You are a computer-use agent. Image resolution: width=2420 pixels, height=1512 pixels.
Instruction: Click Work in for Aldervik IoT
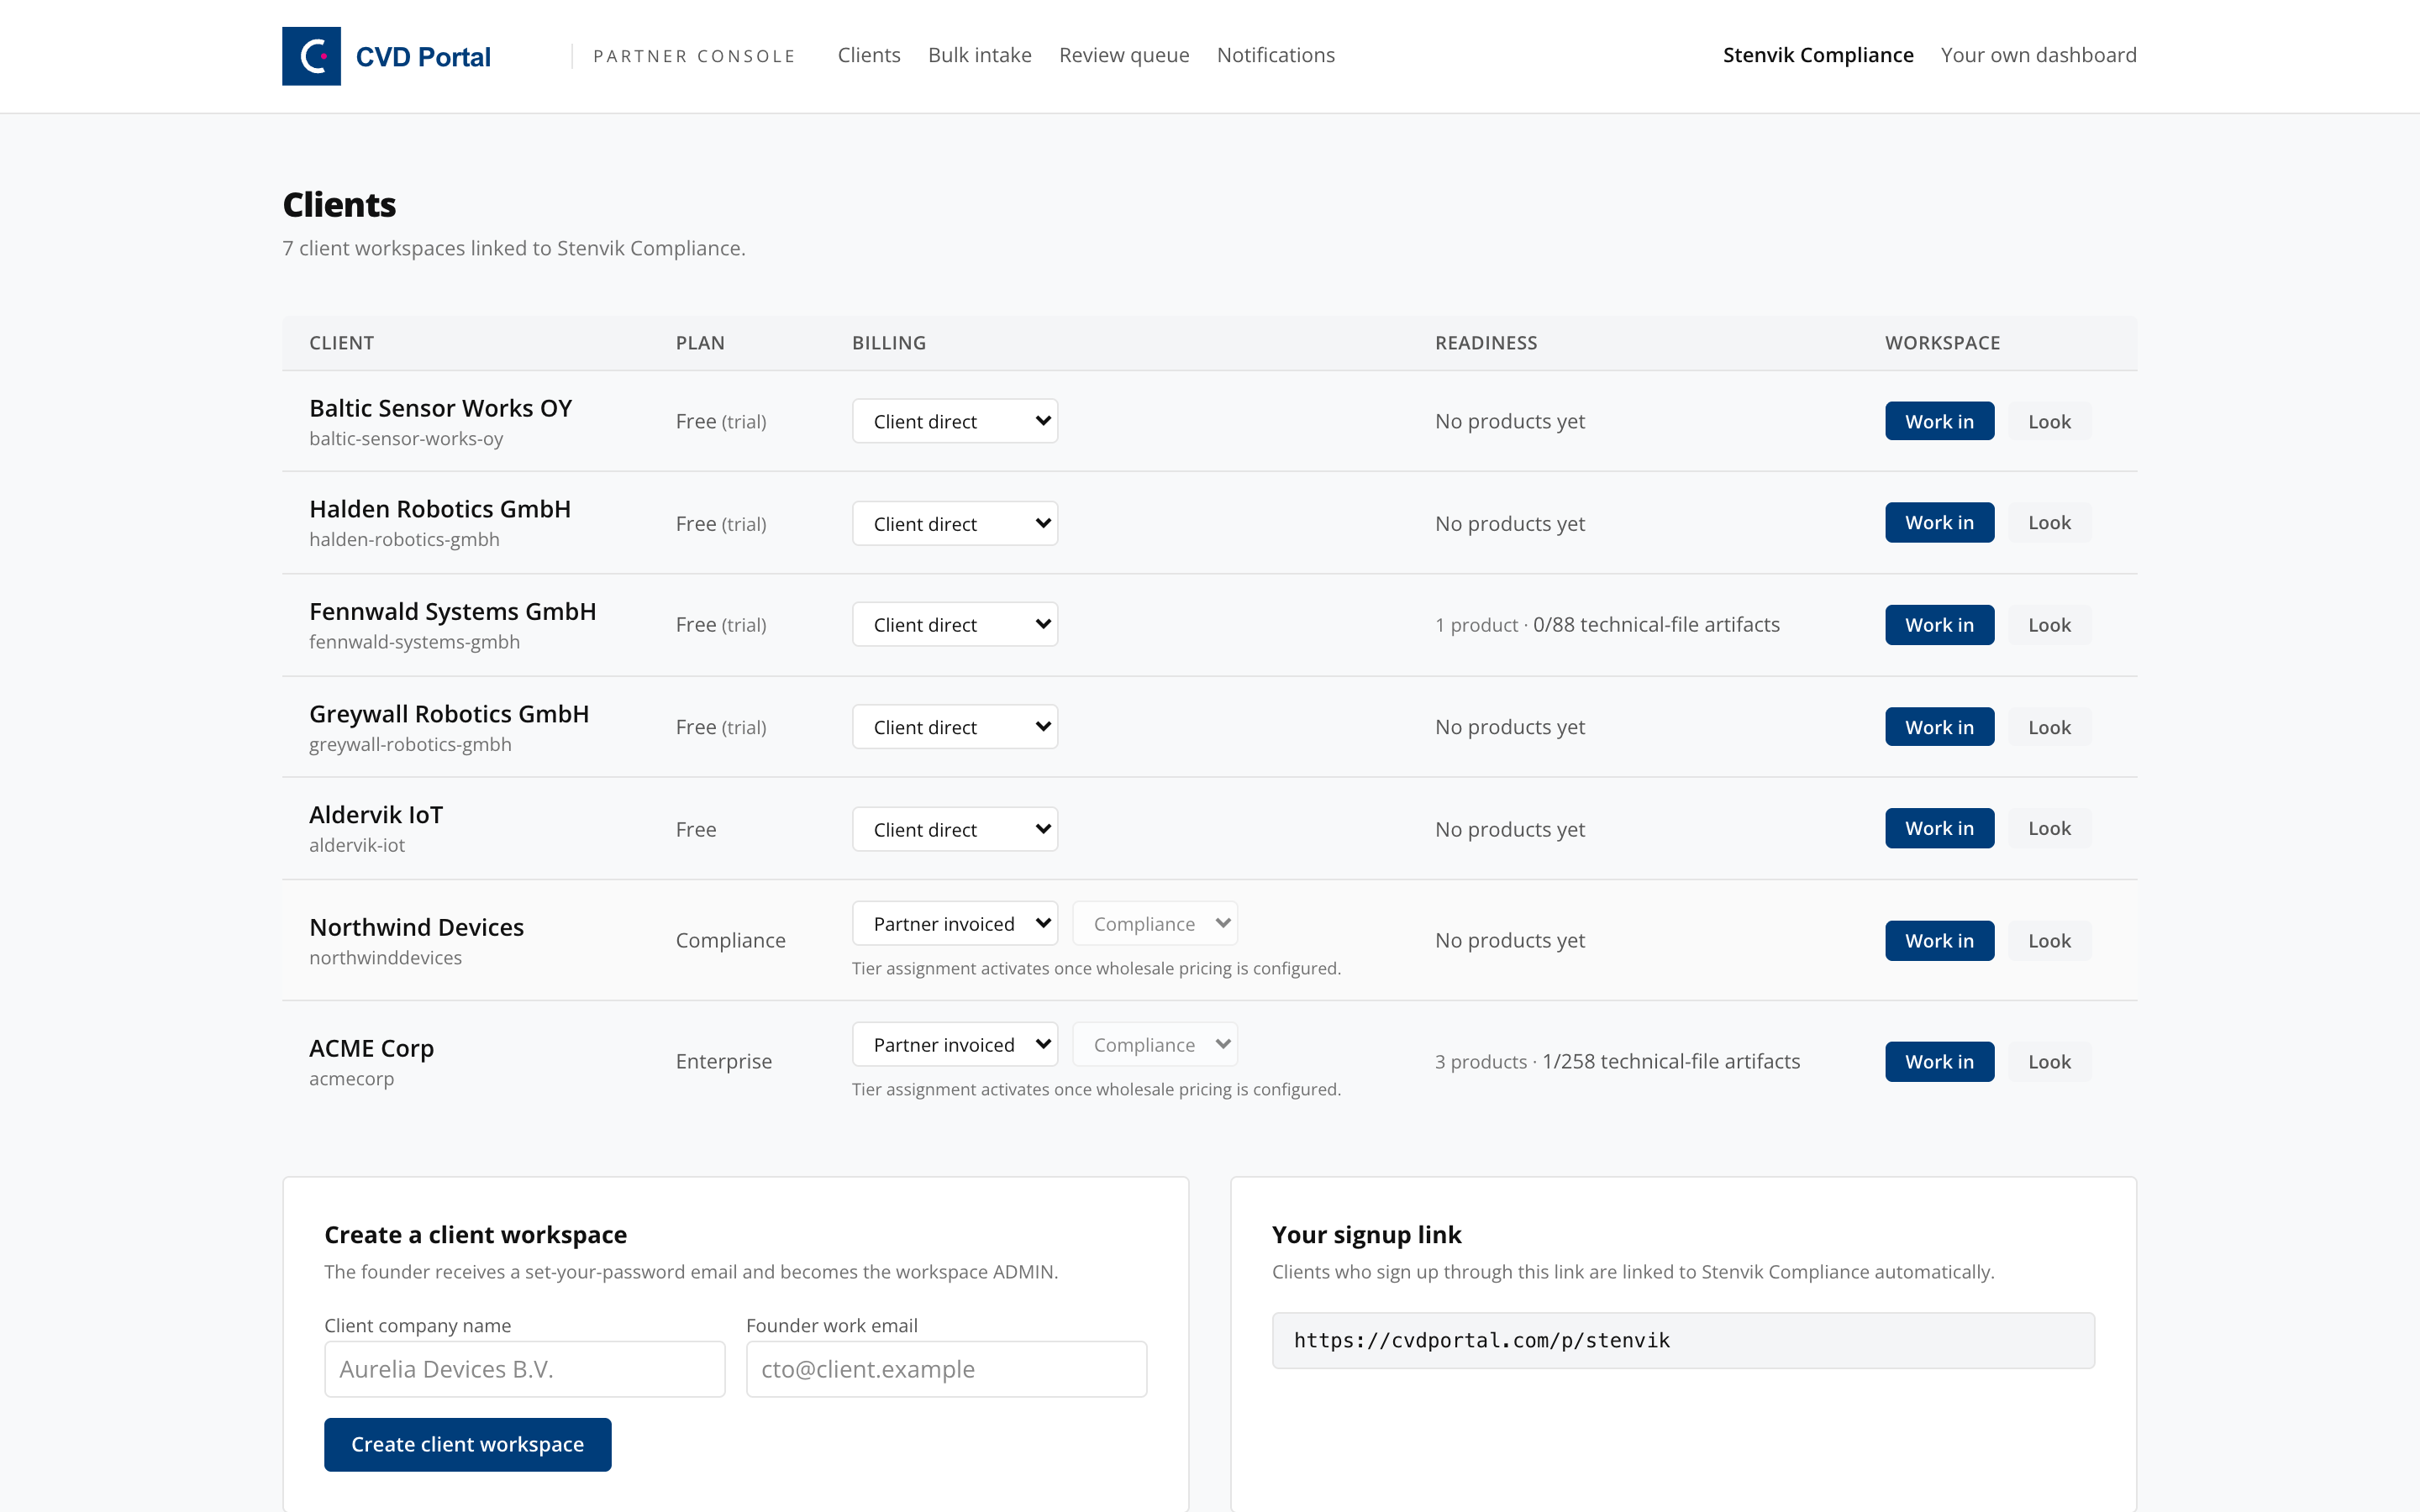(1939, 828)
